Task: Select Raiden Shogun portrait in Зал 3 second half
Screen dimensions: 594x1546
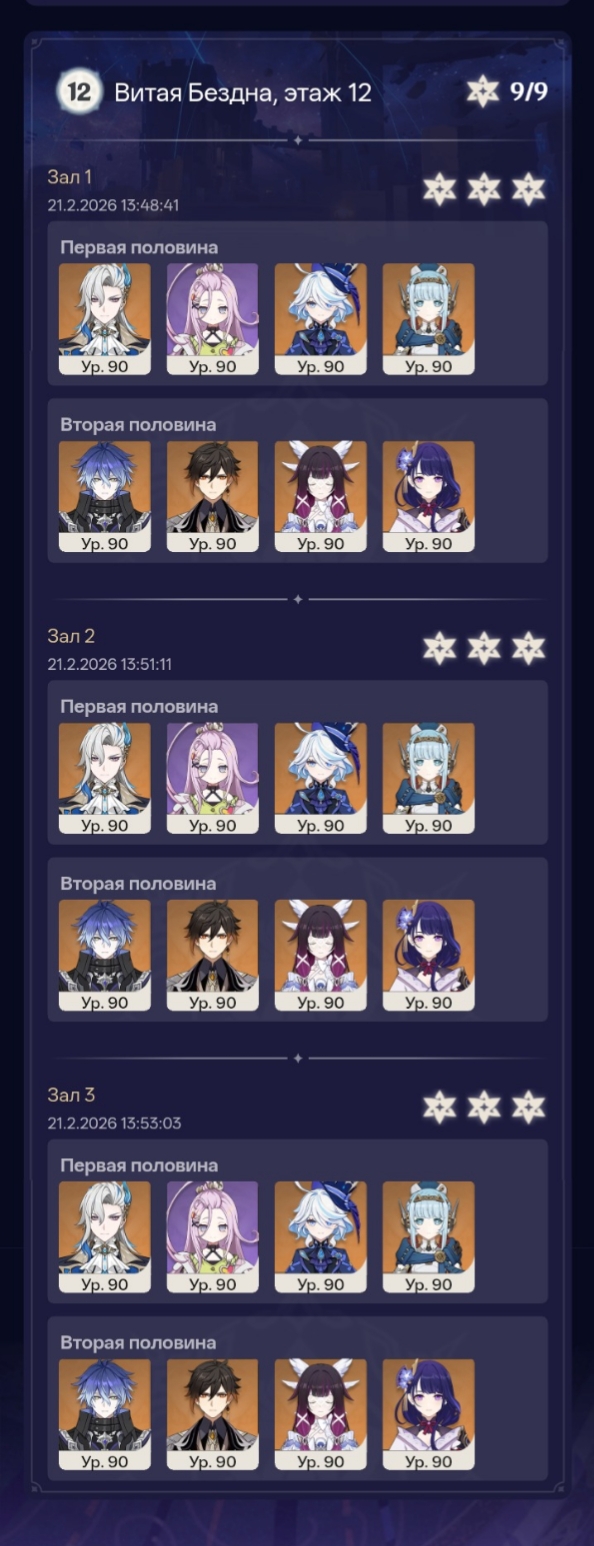Action: 428,1414
